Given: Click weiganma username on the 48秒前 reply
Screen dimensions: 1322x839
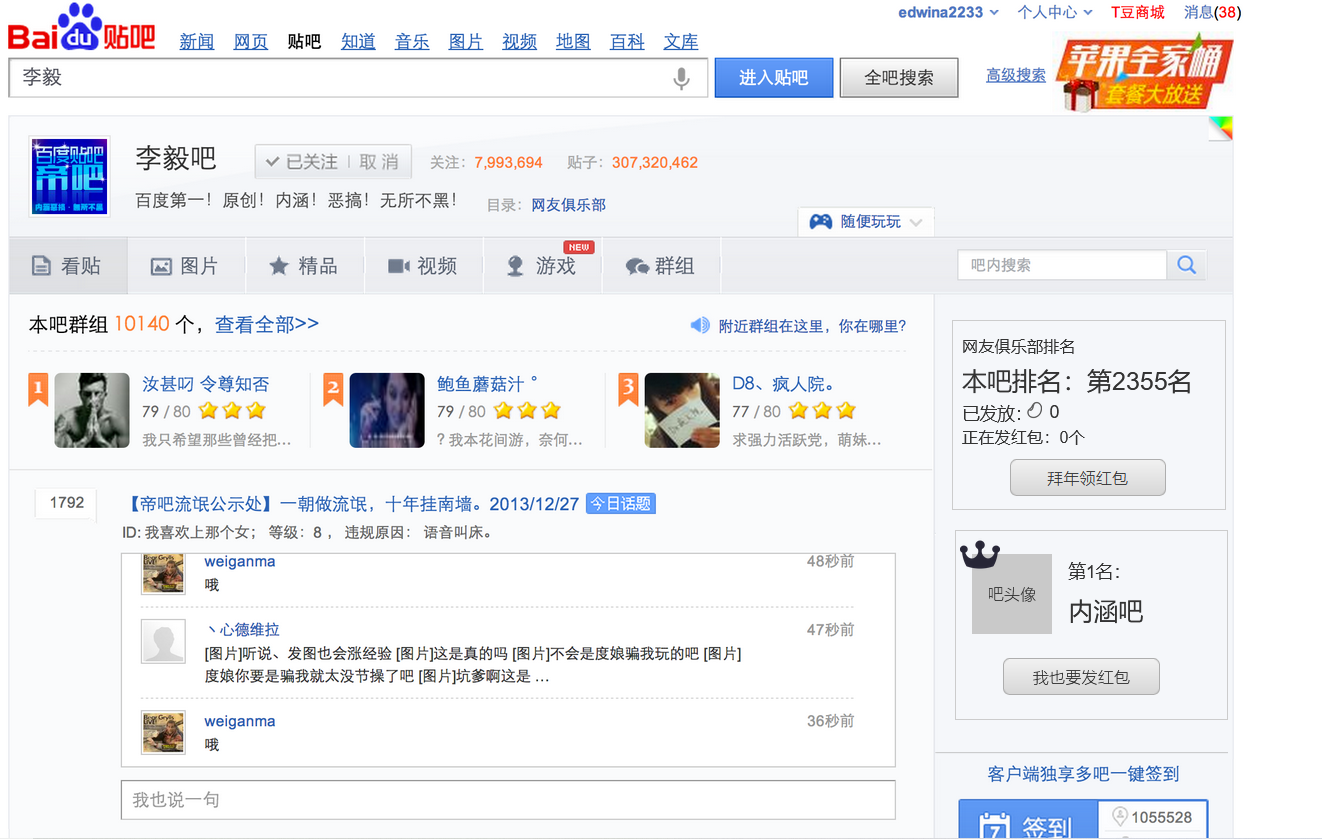Looking at the screenshot, I should point(240,562).
